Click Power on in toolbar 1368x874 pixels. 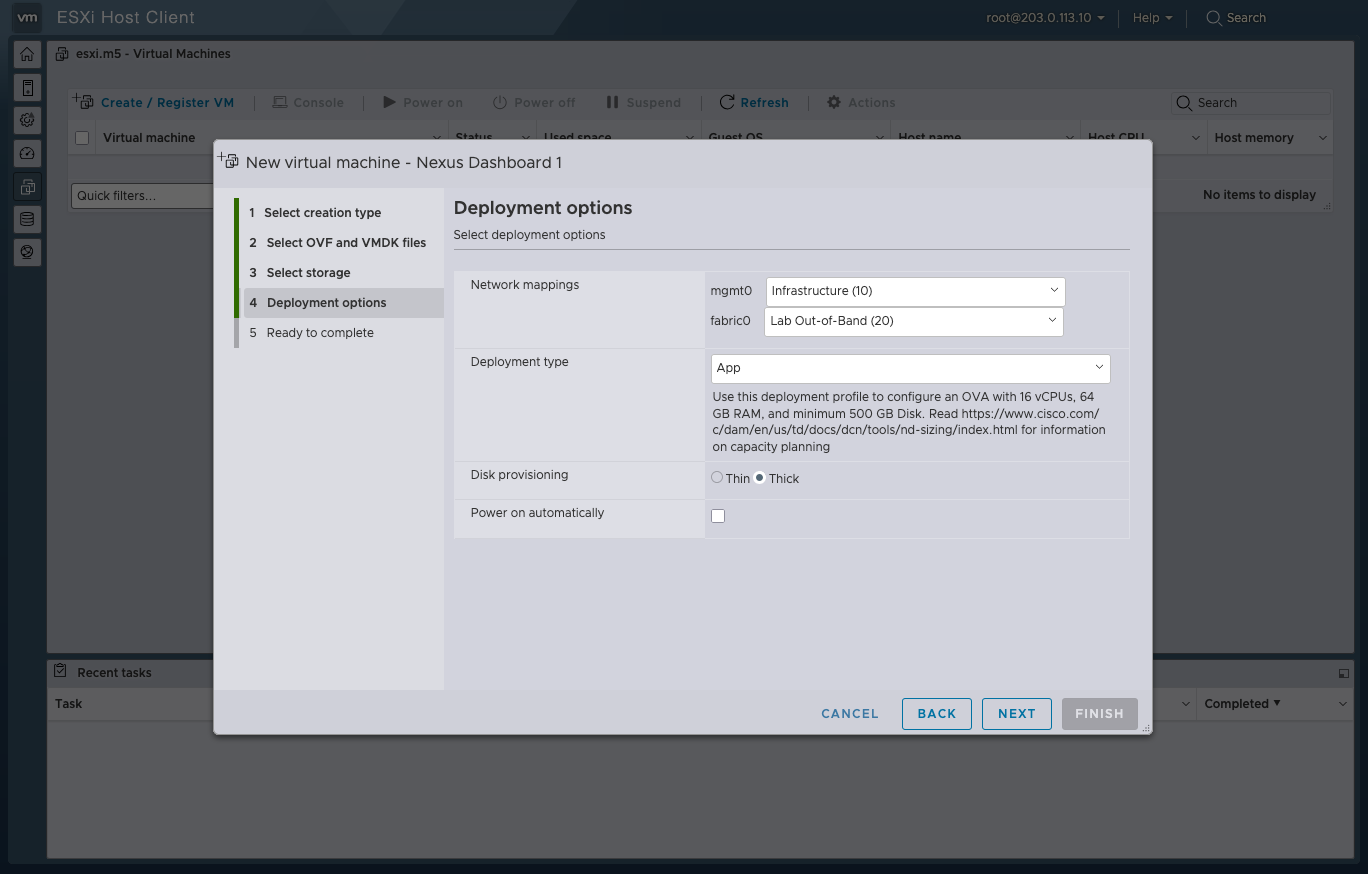[423, 102]
